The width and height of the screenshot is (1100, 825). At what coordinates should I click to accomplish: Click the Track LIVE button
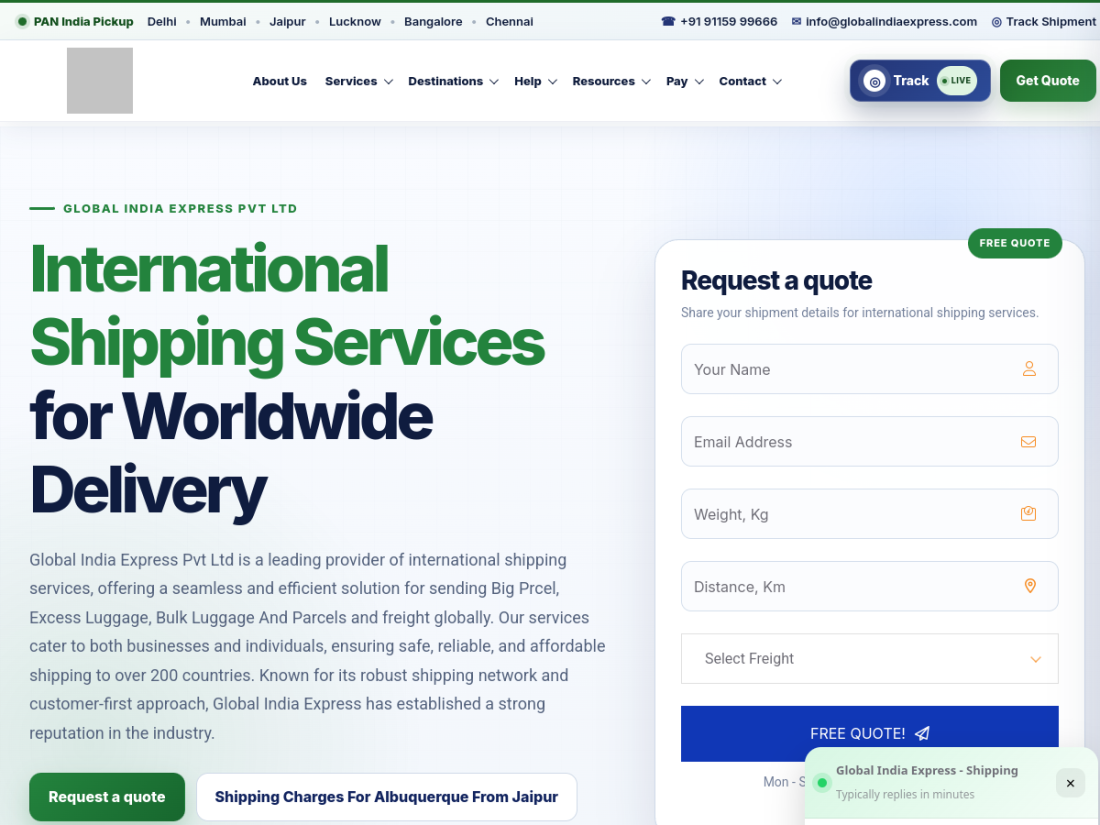[920, 81]
